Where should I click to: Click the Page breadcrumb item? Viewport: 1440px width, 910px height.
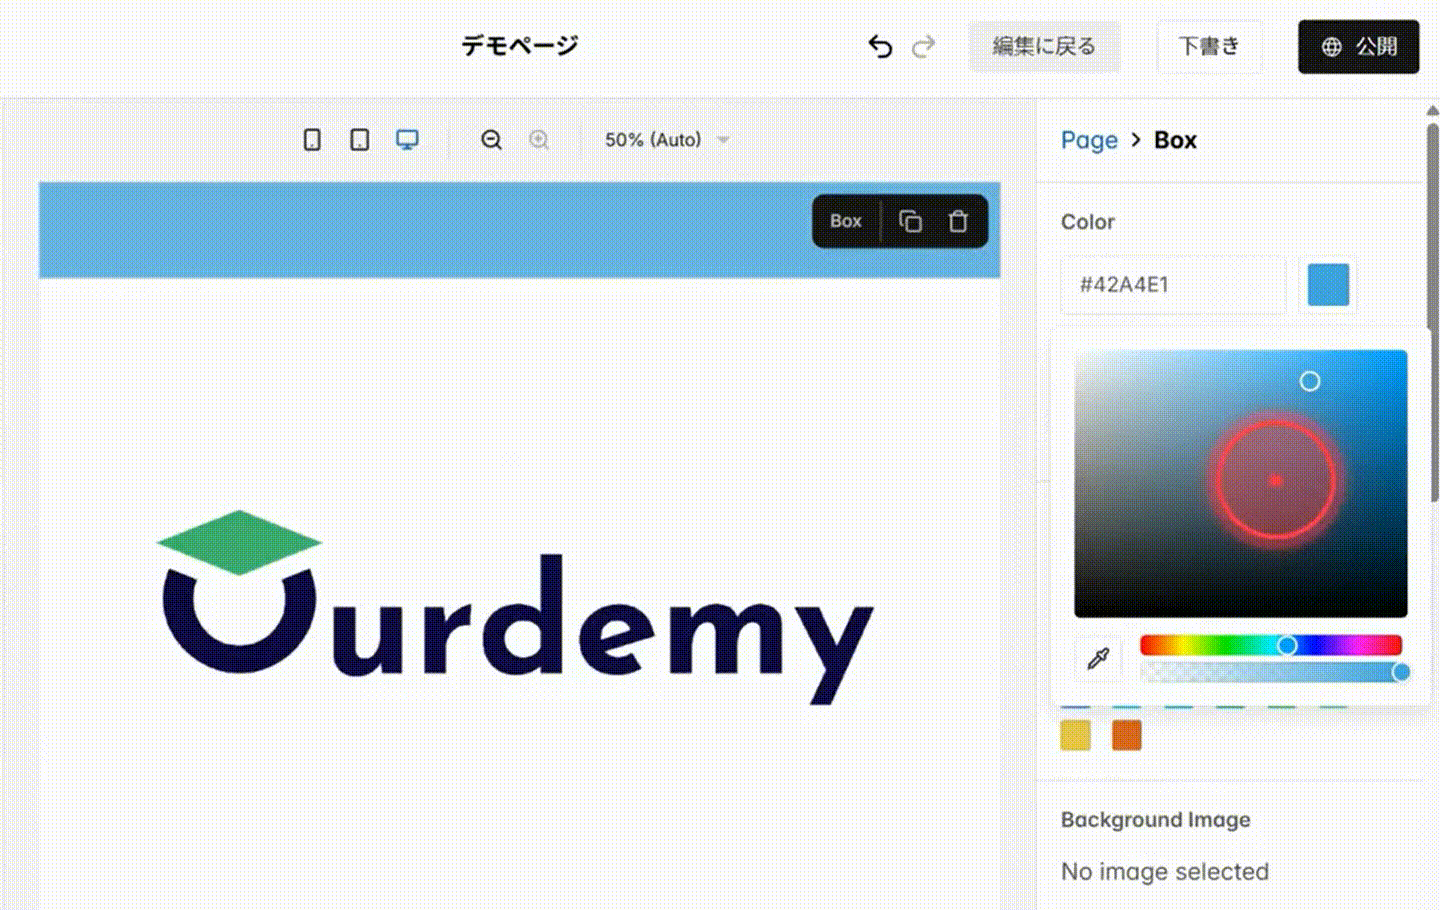click(1089, 140)
